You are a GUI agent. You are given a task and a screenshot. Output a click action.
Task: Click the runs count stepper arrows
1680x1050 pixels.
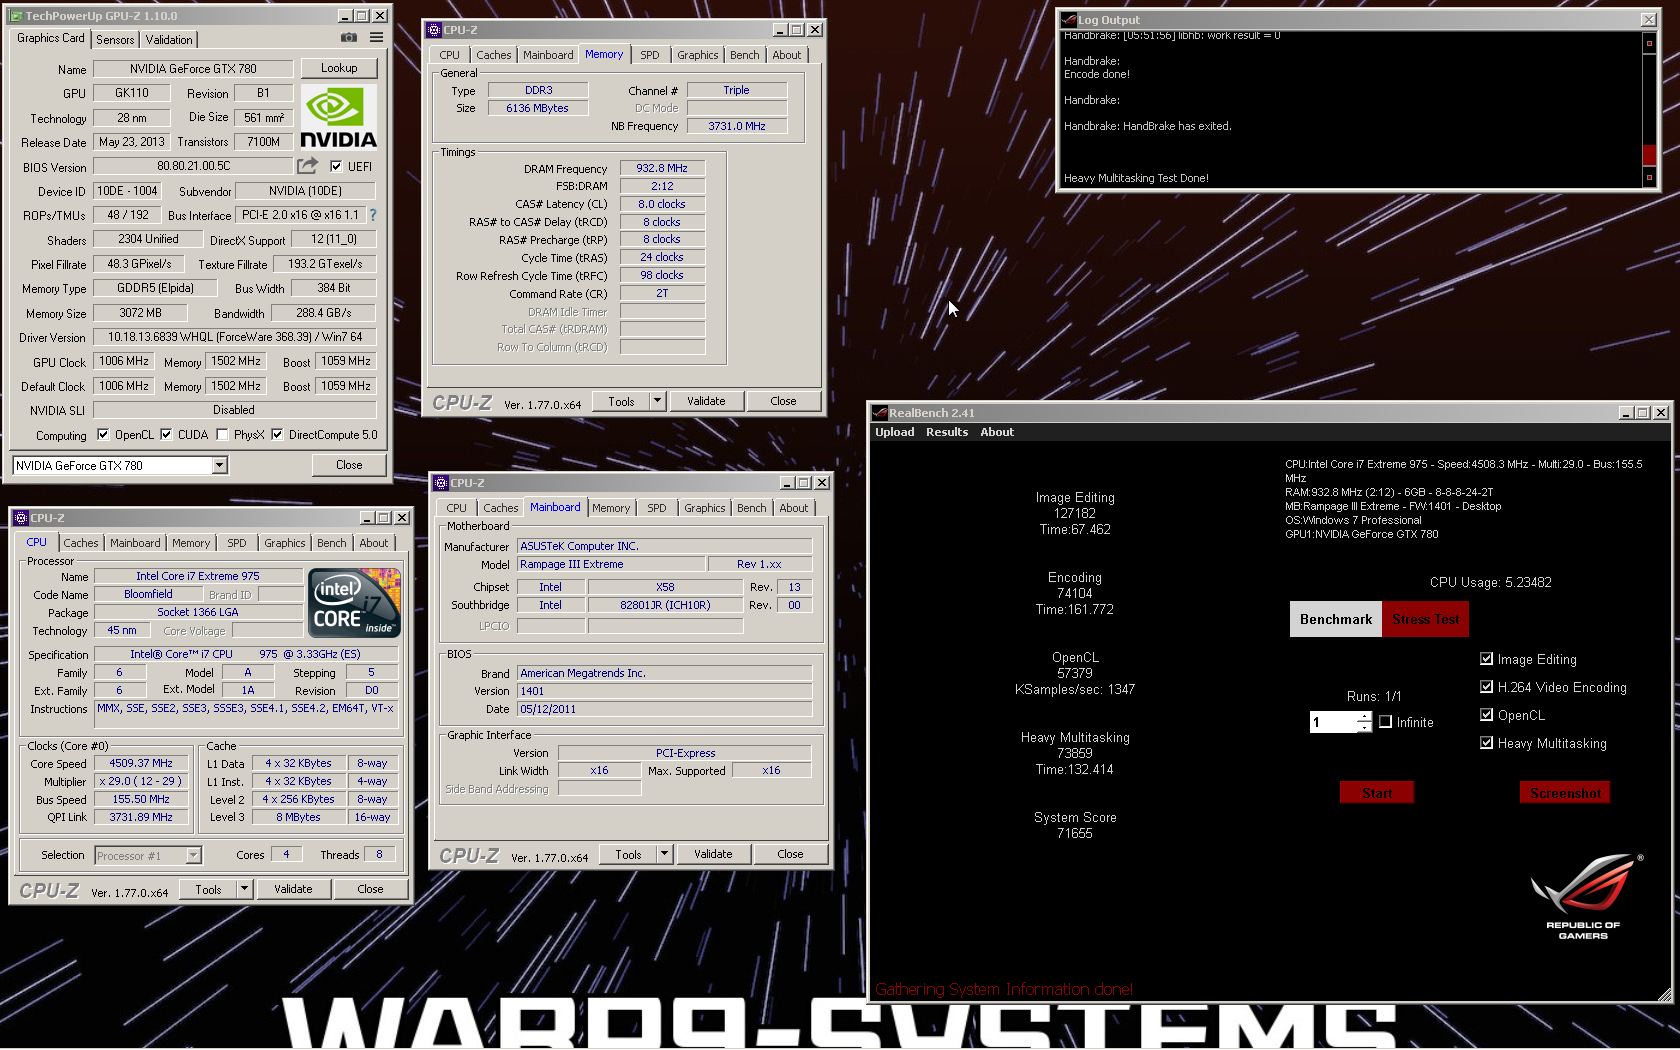(x=1364, y=722)
